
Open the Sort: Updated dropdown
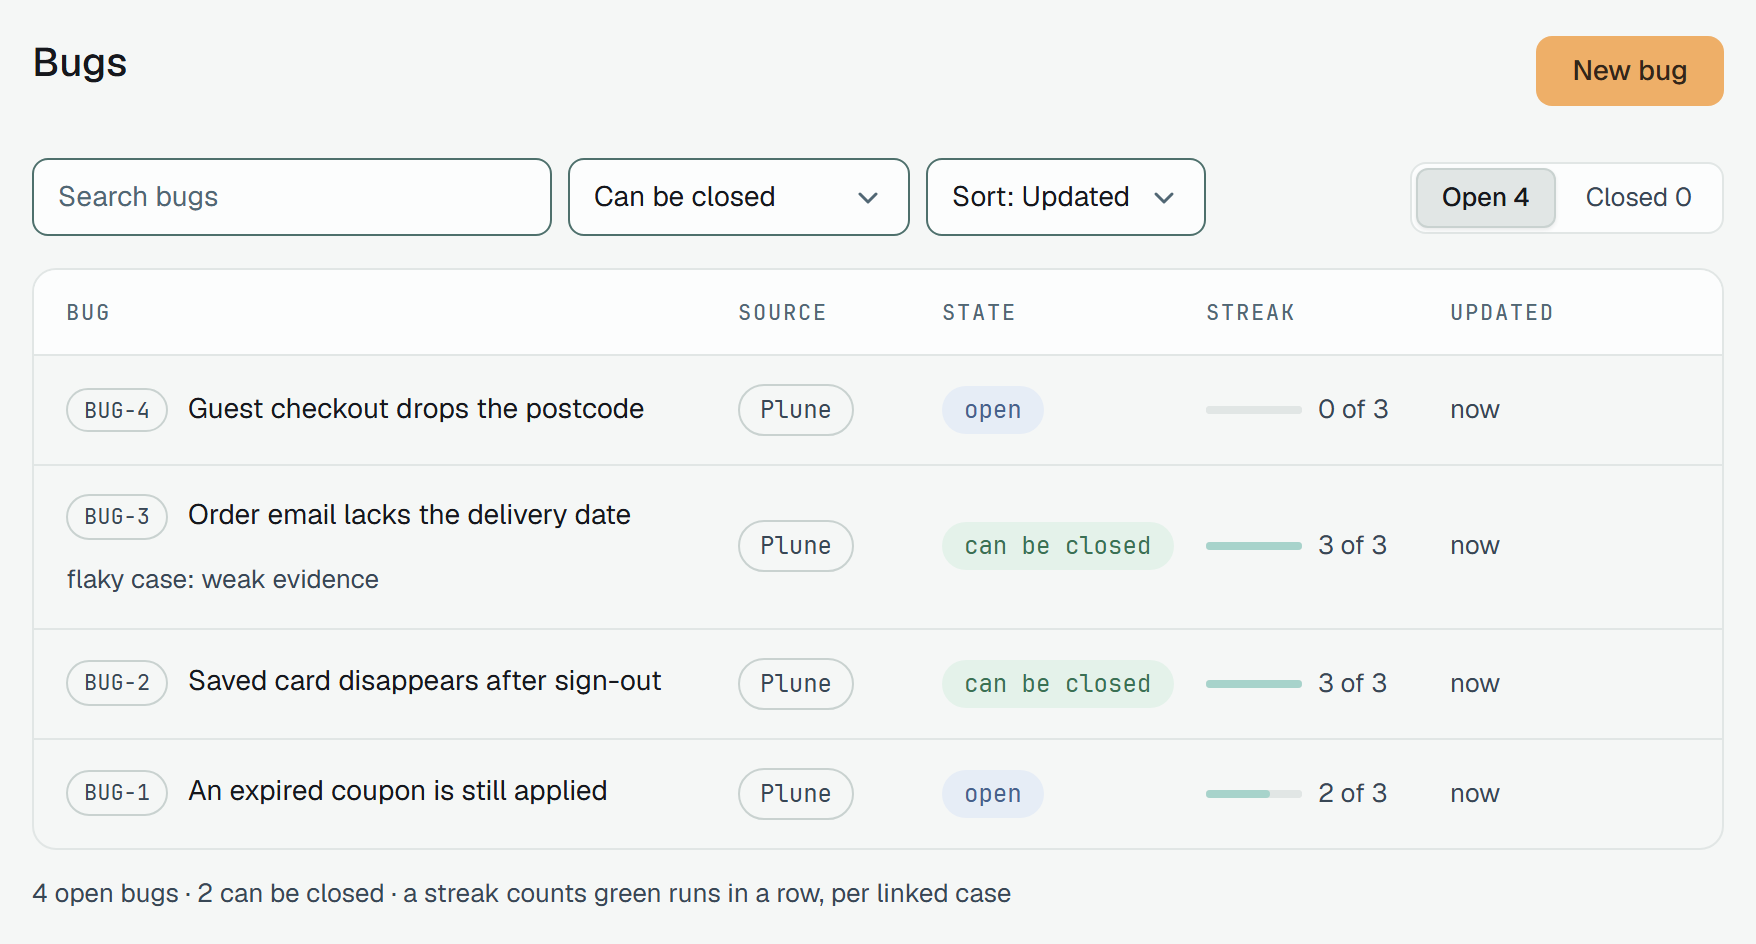(1066, 197)
